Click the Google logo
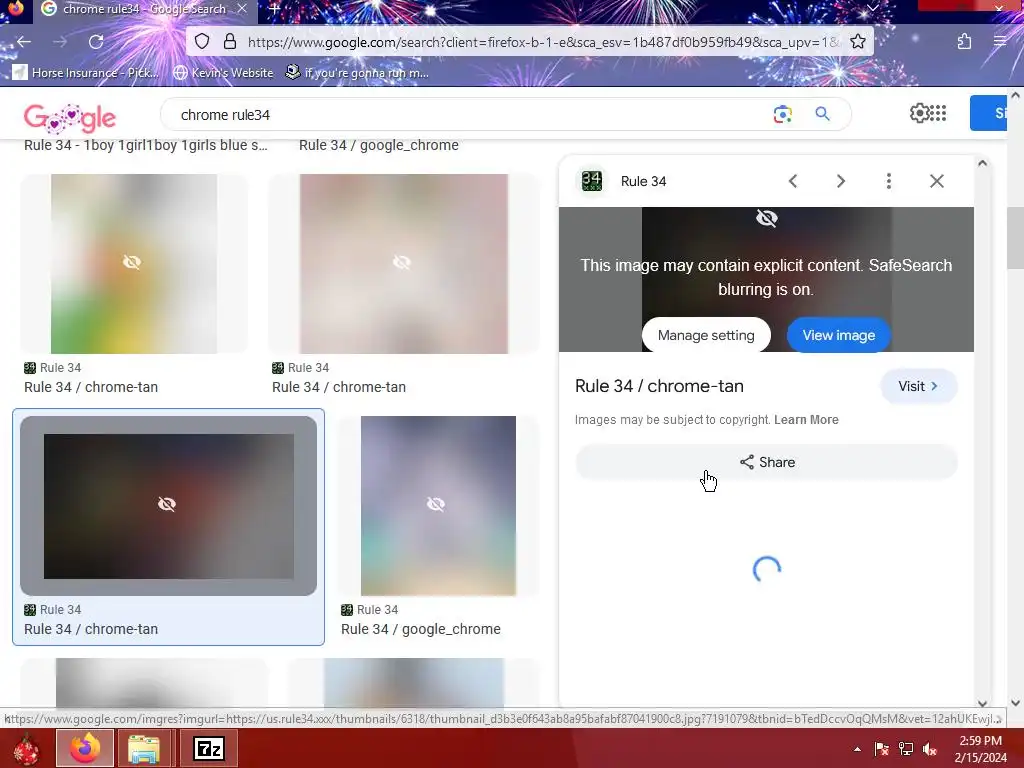1024x768 pixels. (70, 118)
